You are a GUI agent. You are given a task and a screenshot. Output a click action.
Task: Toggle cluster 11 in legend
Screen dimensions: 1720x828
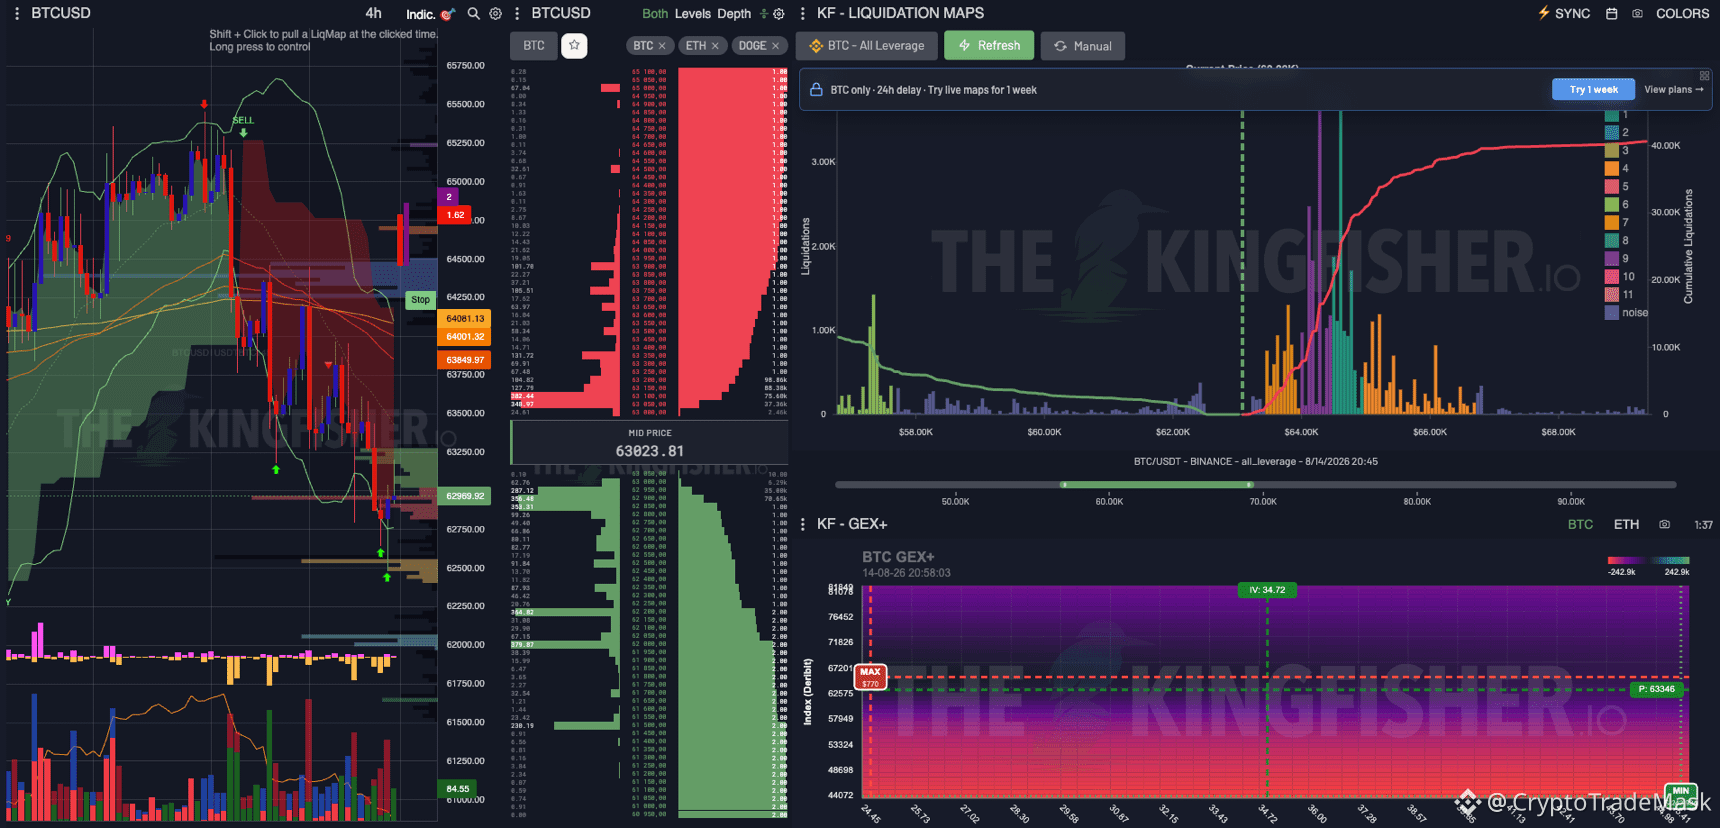click(1620, 294)
